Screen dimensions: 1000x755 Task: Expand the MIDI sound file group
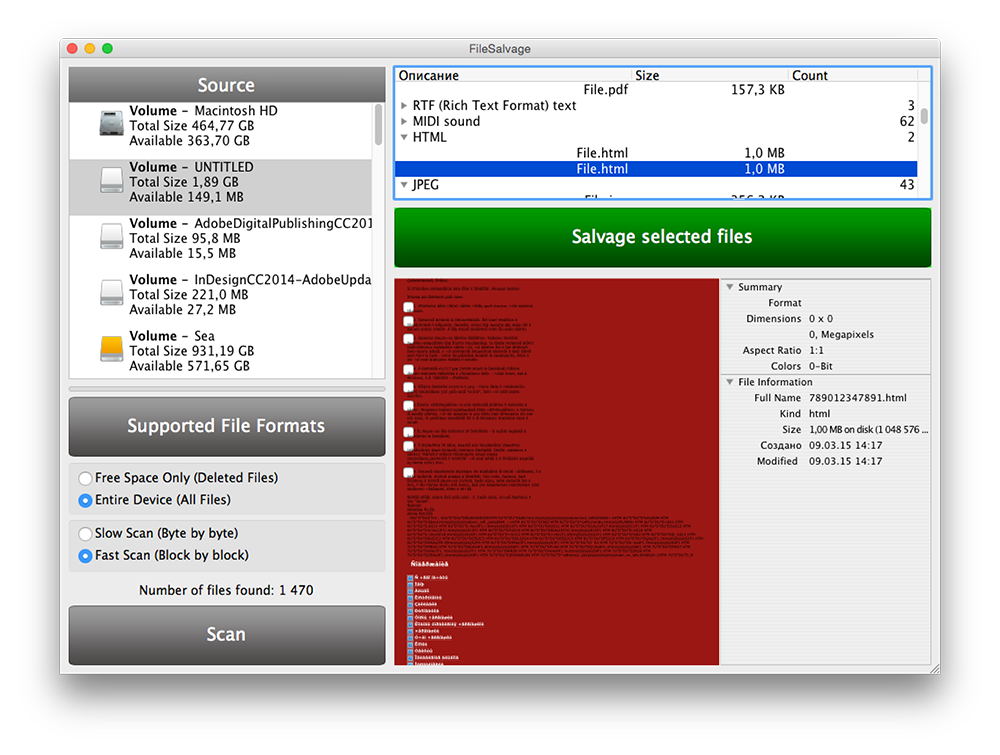404,122
